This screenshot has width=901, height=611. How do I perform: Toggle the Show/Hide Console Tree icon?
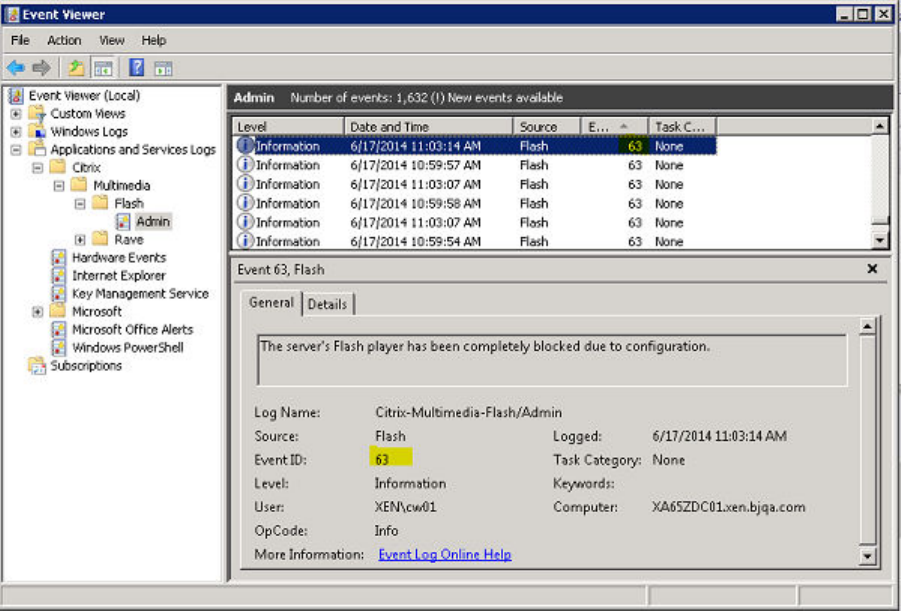coord(102,68)
